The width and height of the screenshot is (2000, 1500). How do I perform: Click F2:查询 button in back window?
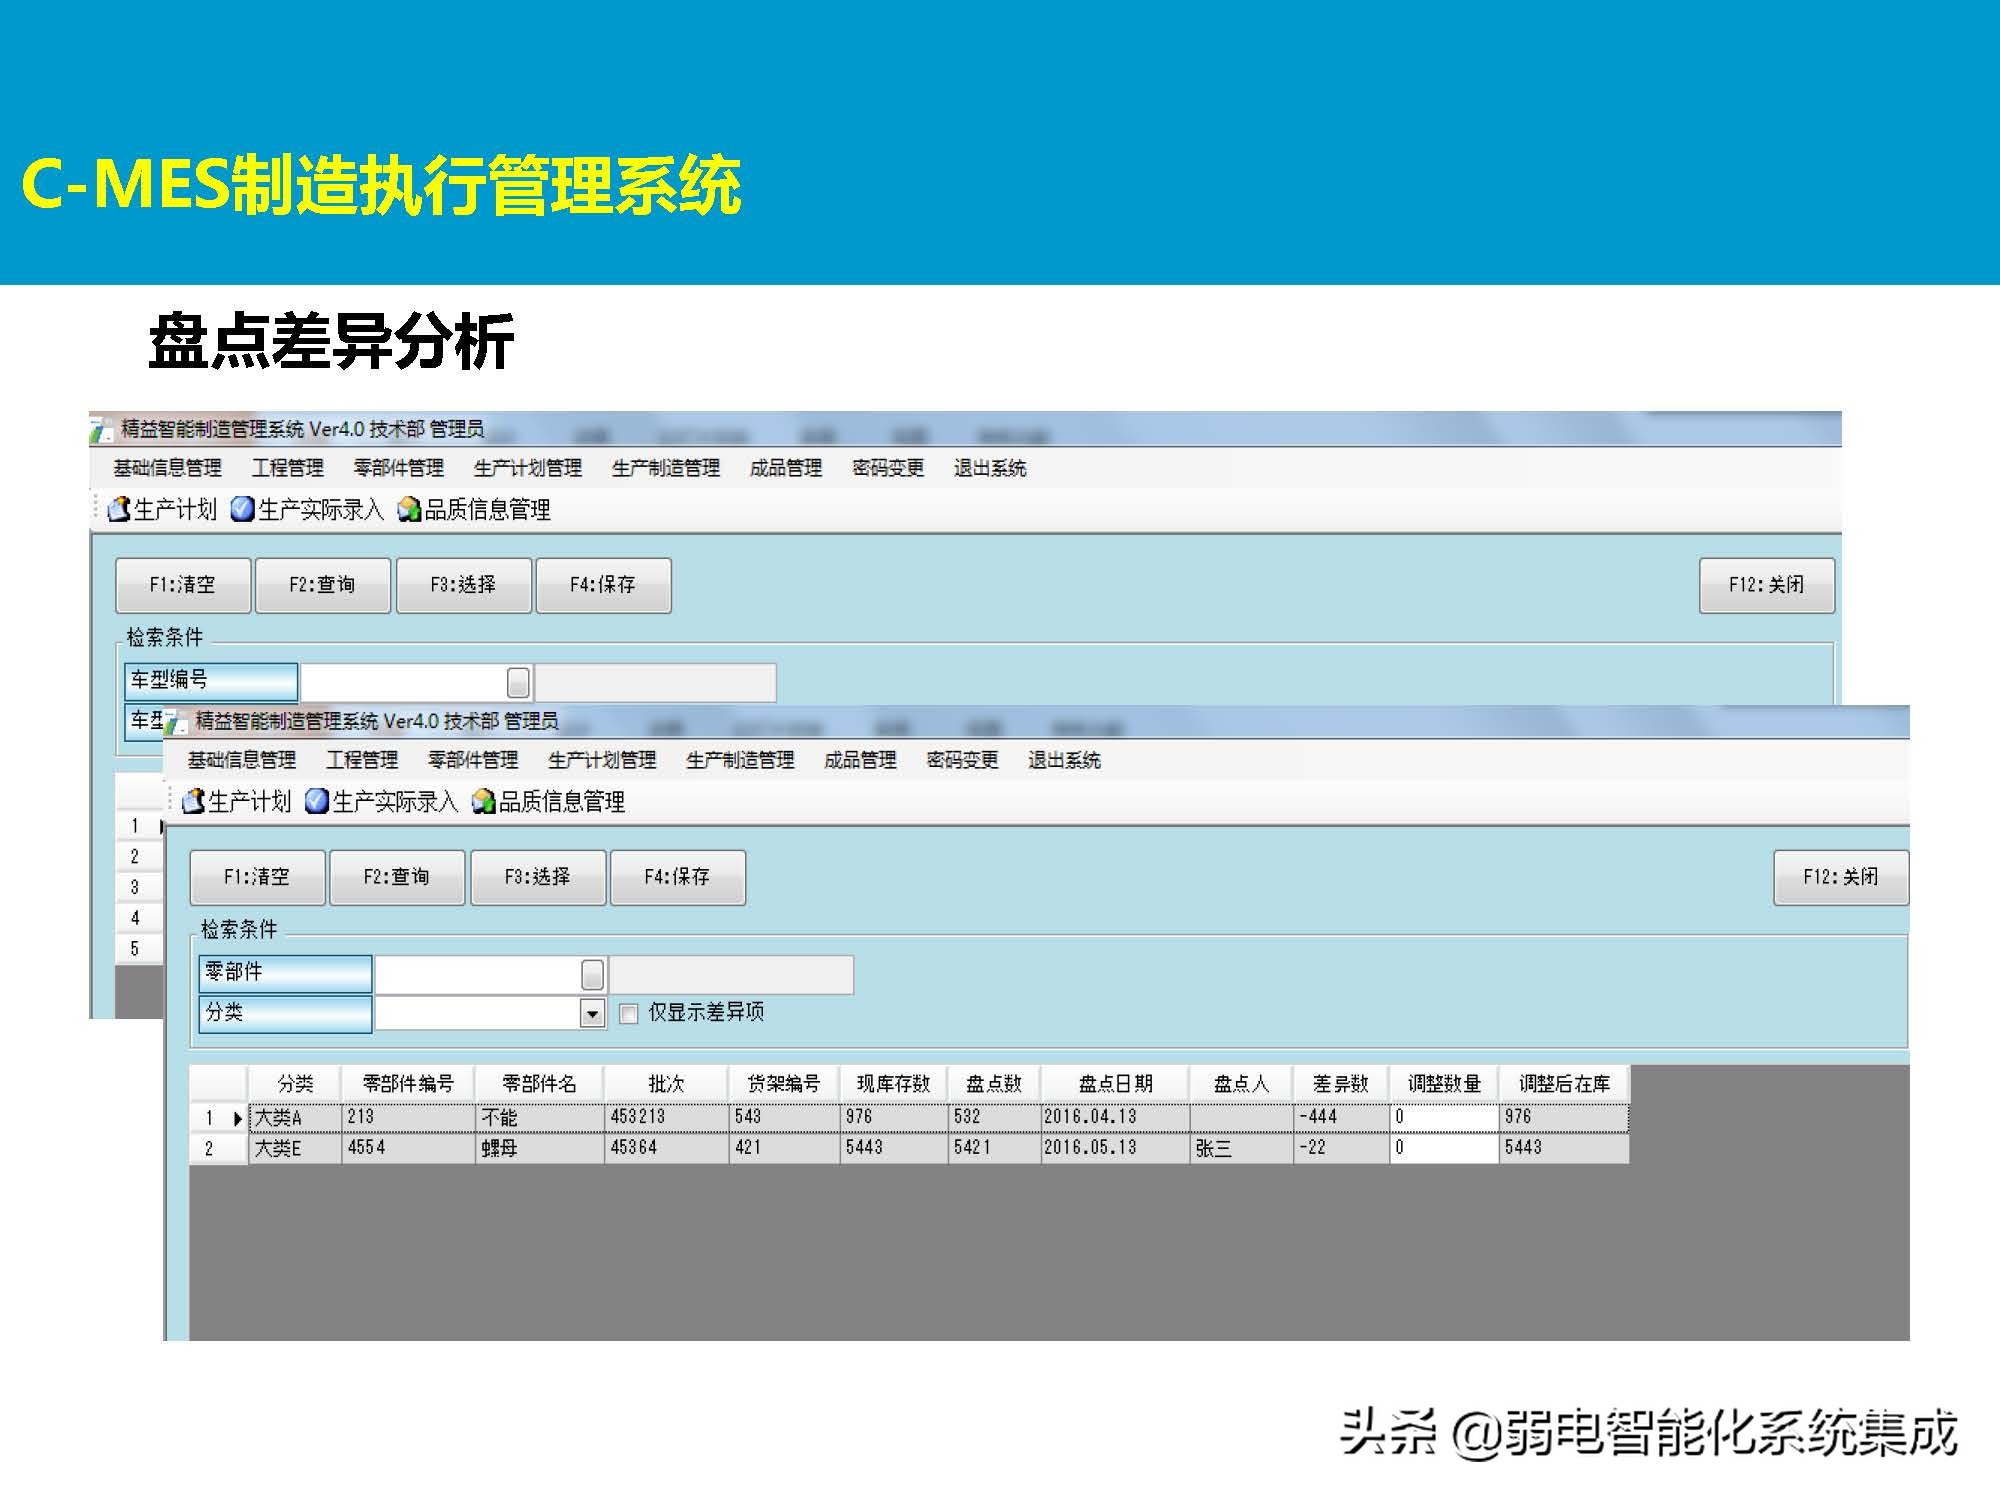pyautogui.click(x=323, y=585)
